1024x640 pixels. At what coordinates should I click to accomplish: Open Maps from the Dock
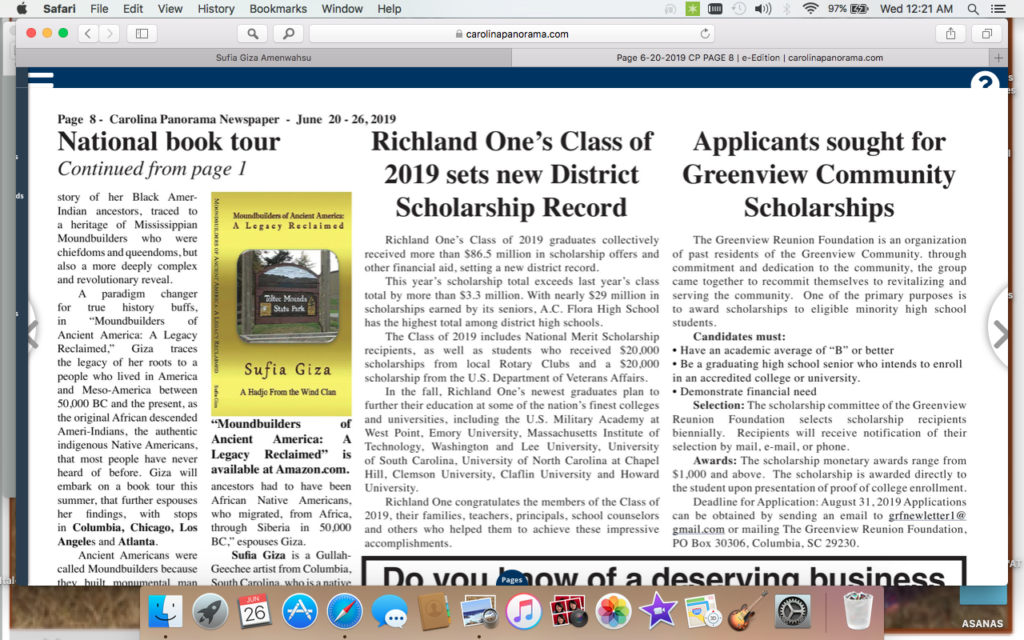(x=702, y=612)
